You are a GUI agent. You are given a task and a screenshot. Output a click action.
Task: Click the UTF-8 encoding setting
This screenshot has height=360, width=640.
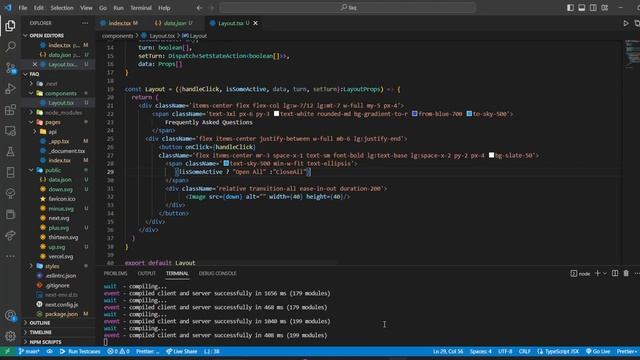[x=505, y=351]
